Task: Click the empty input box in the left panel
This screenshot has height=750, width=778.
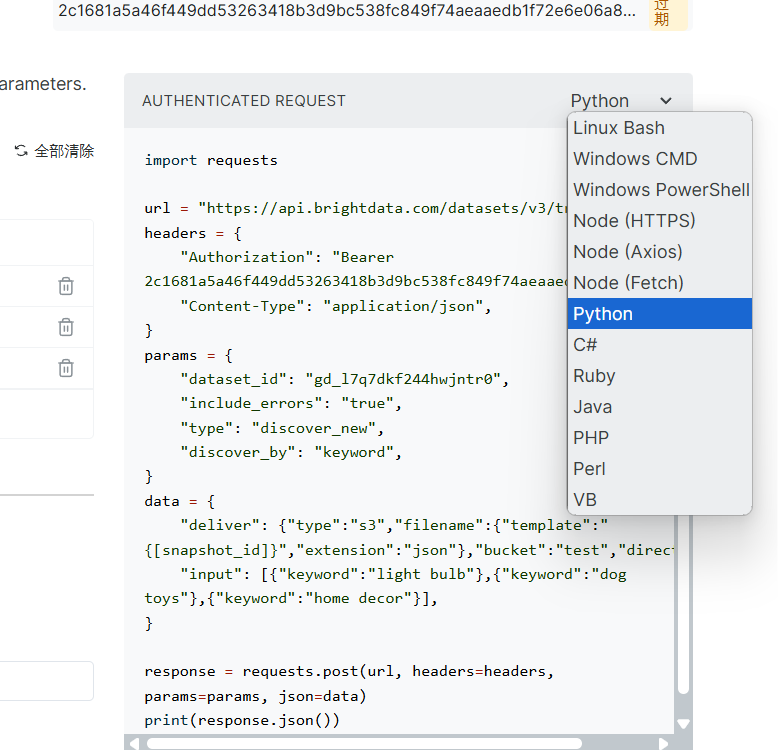Action: point(45,681)
